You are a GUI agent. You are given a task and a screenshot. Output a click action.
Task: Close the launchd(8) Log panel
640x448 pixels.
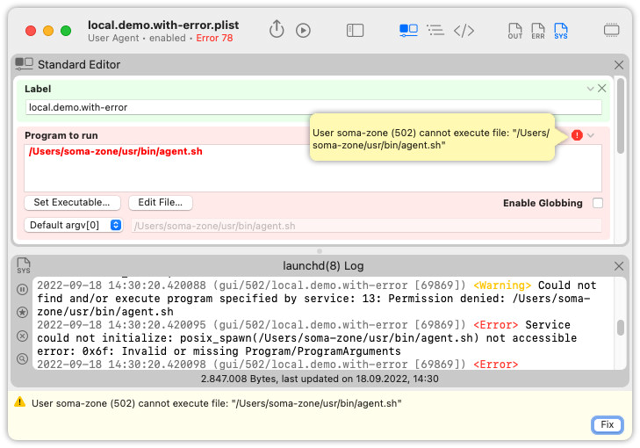[618, 266]
